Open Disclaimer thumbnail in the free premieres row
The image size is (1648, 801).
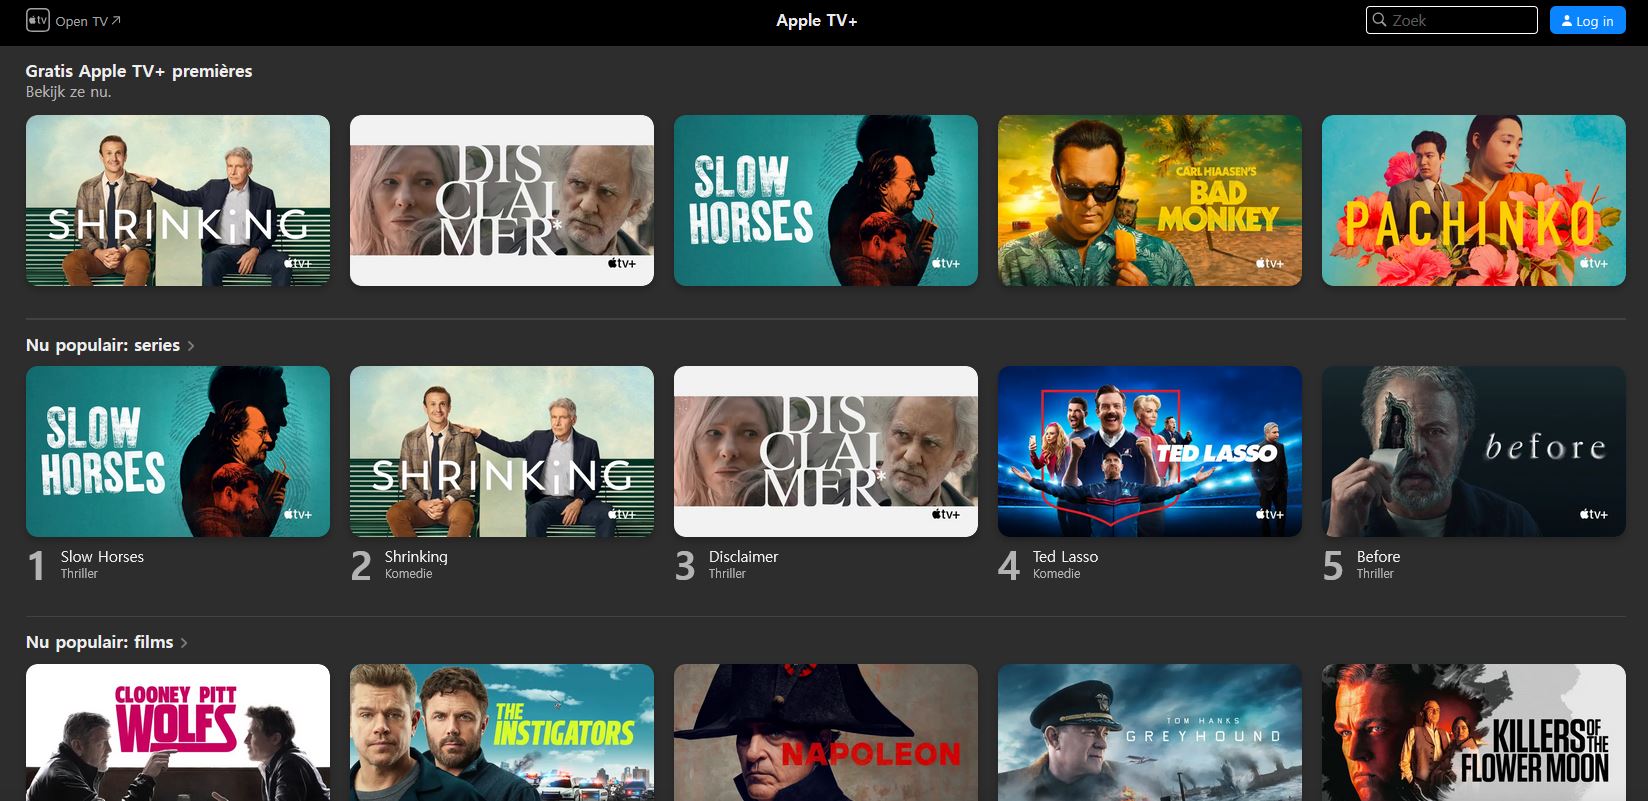click(x=502, y=200)
